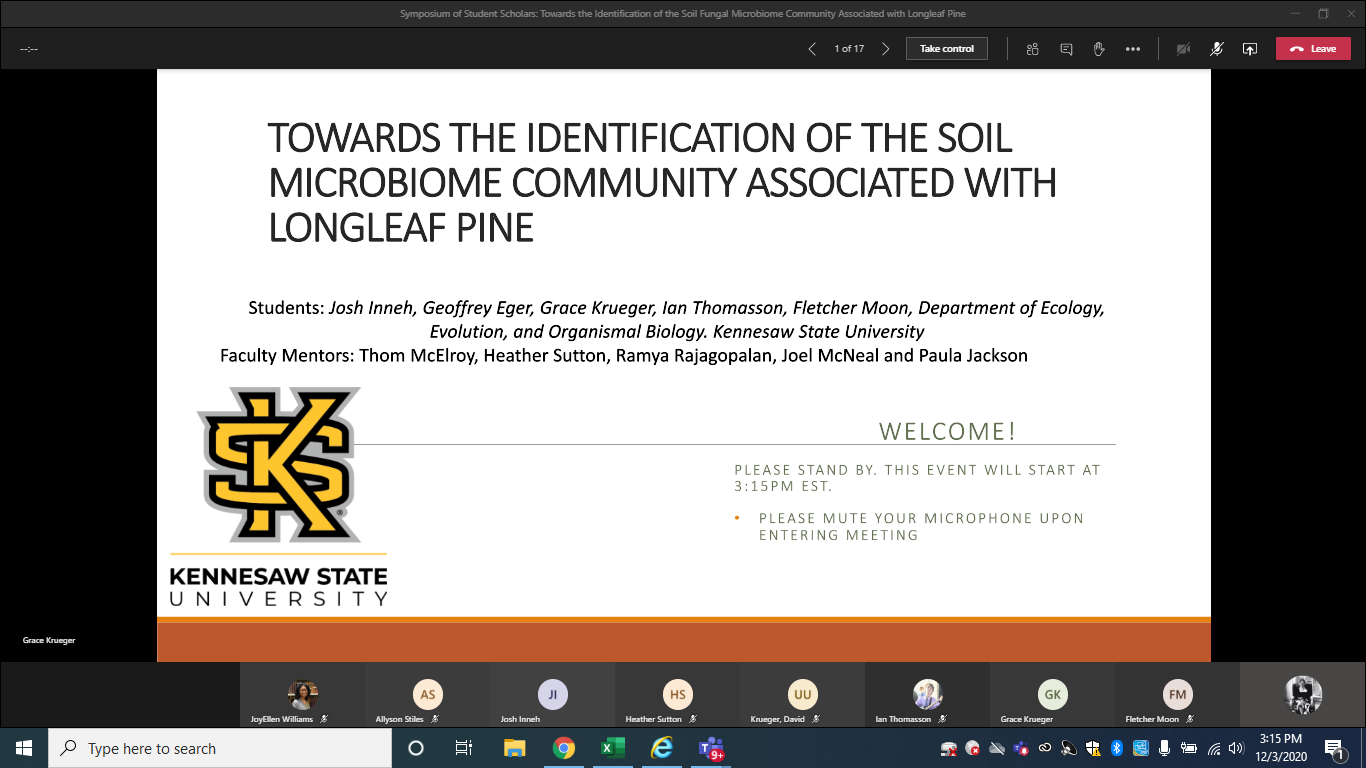Unmute the microphone
Viewport: 1366px width, 768px height.
click(1216, 49)
